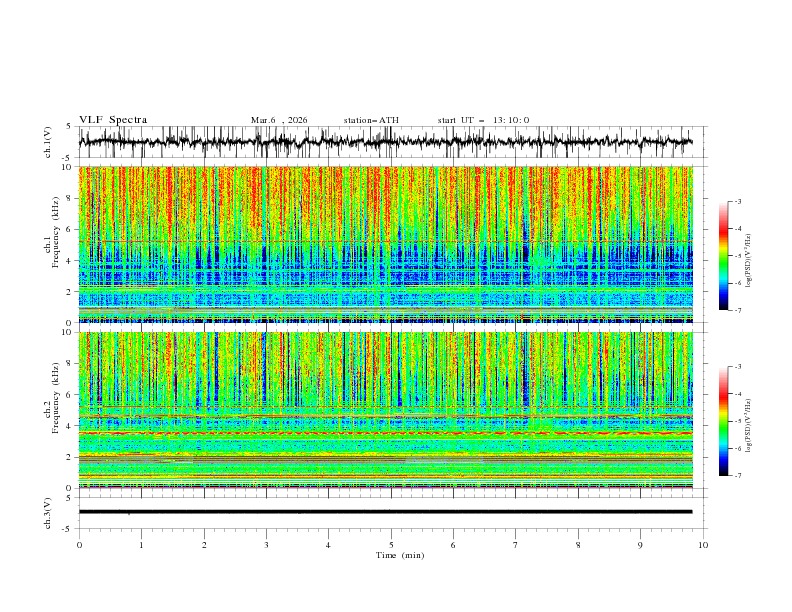
Task: Click the red 3.5 kHz band in ch.2 spectrogram
Action: click(385, 433)
